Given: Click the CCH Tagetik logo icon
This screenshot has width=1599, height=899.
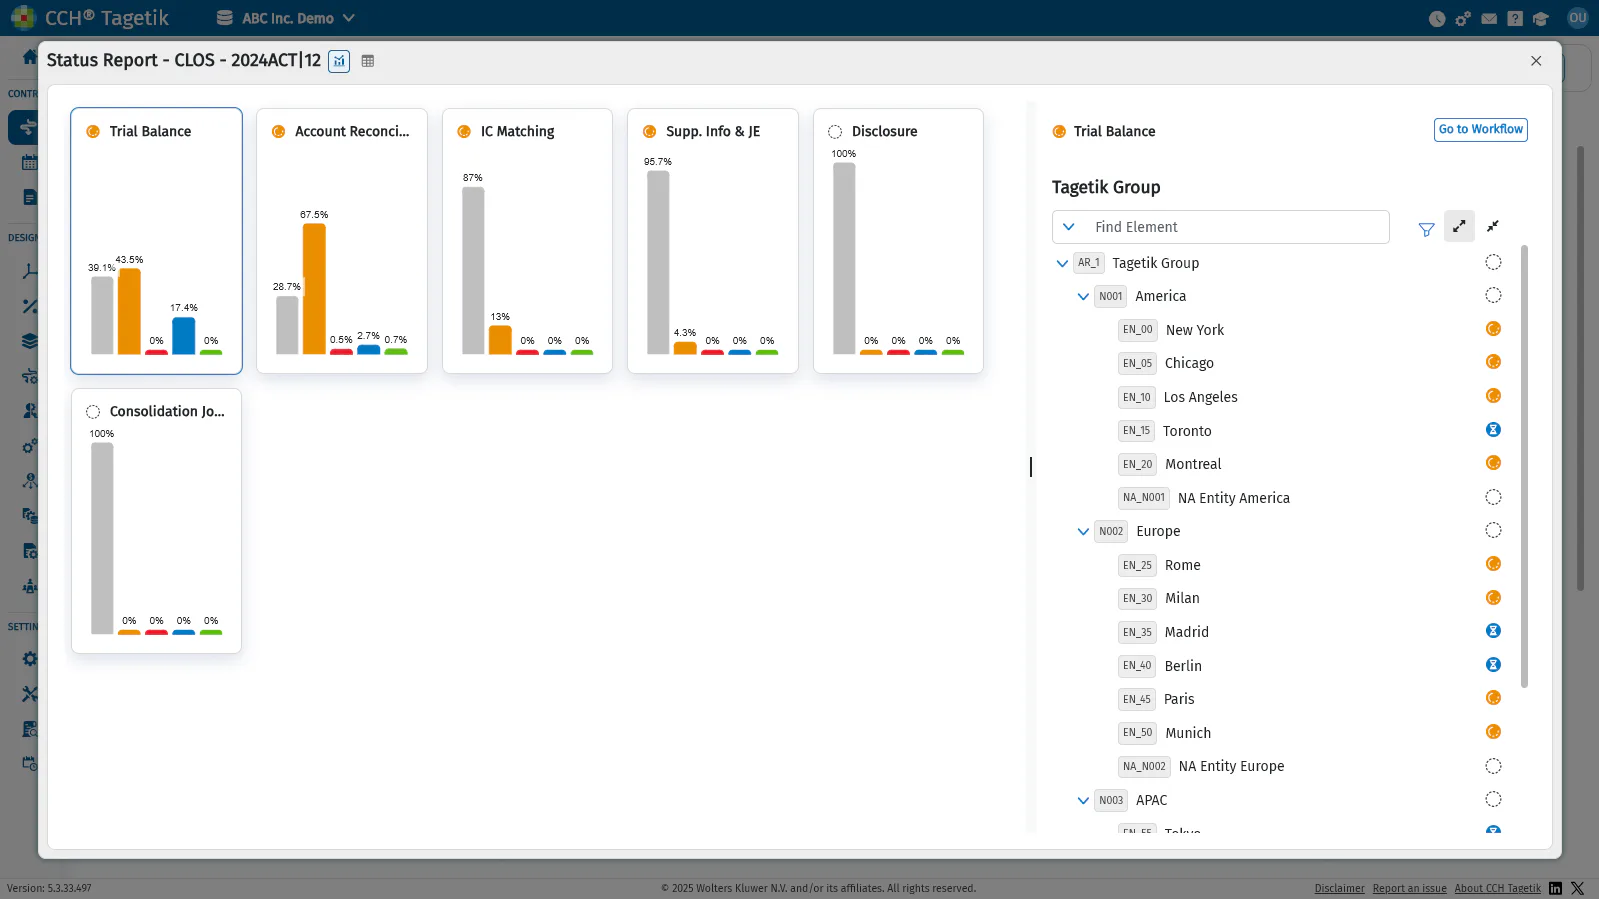Looking at the screenshot, I should [x=23, y=17].
